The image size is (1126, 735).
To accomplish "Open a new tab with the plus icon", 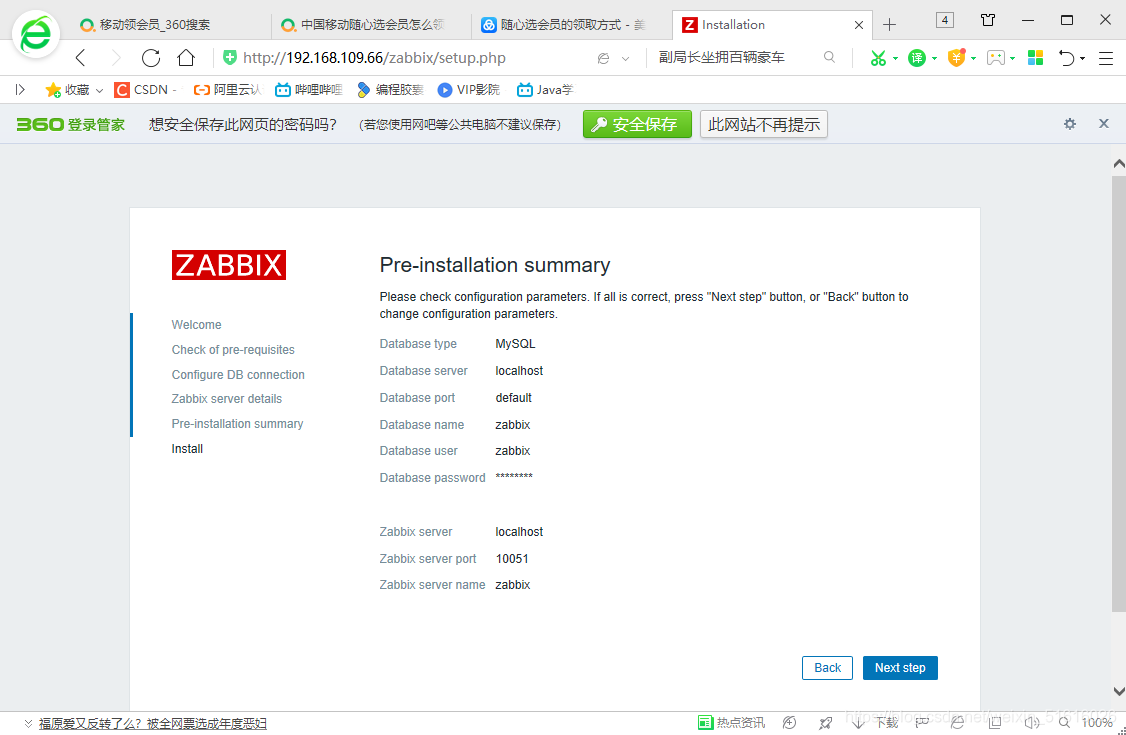I will [x=890, y=25].
